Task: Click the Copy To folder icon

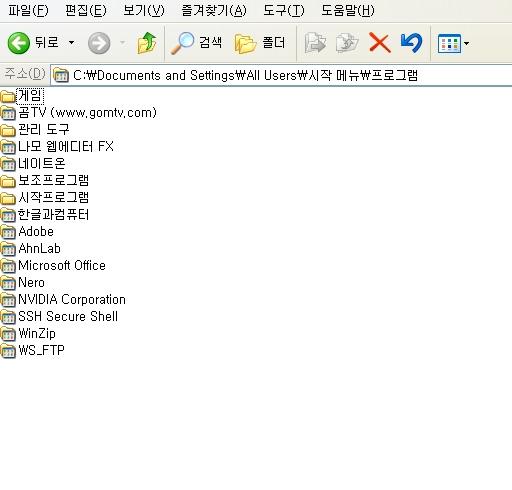Action: (347, 43)
